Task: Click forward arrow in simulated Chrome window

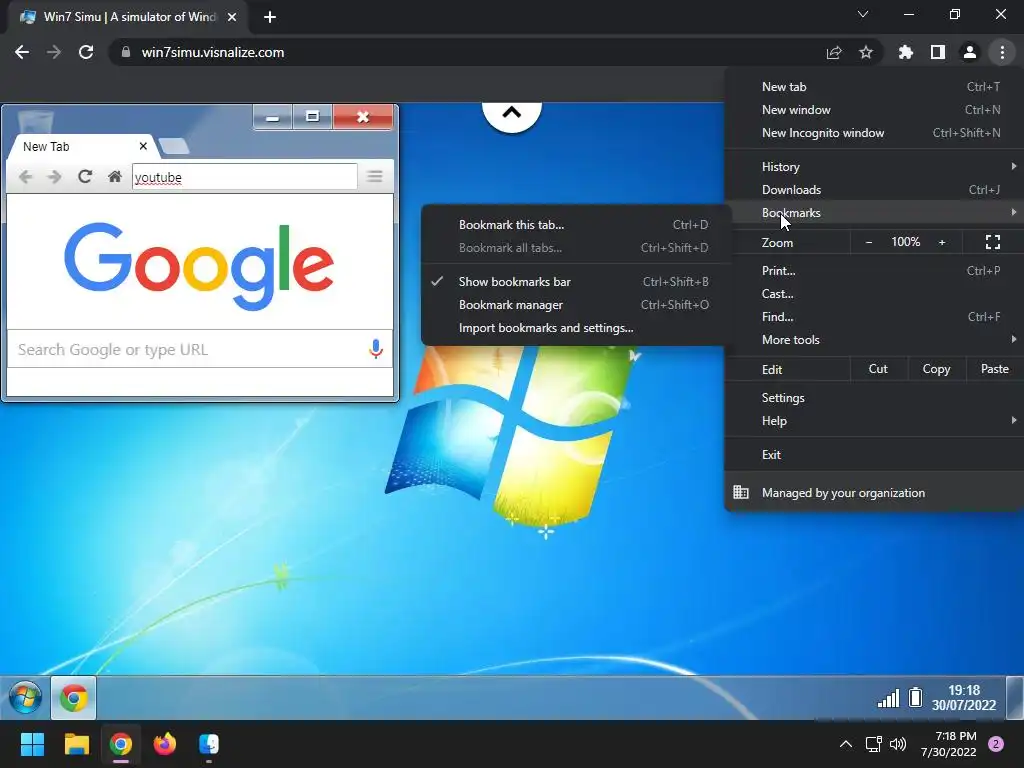Action: (x=54, y=176)
